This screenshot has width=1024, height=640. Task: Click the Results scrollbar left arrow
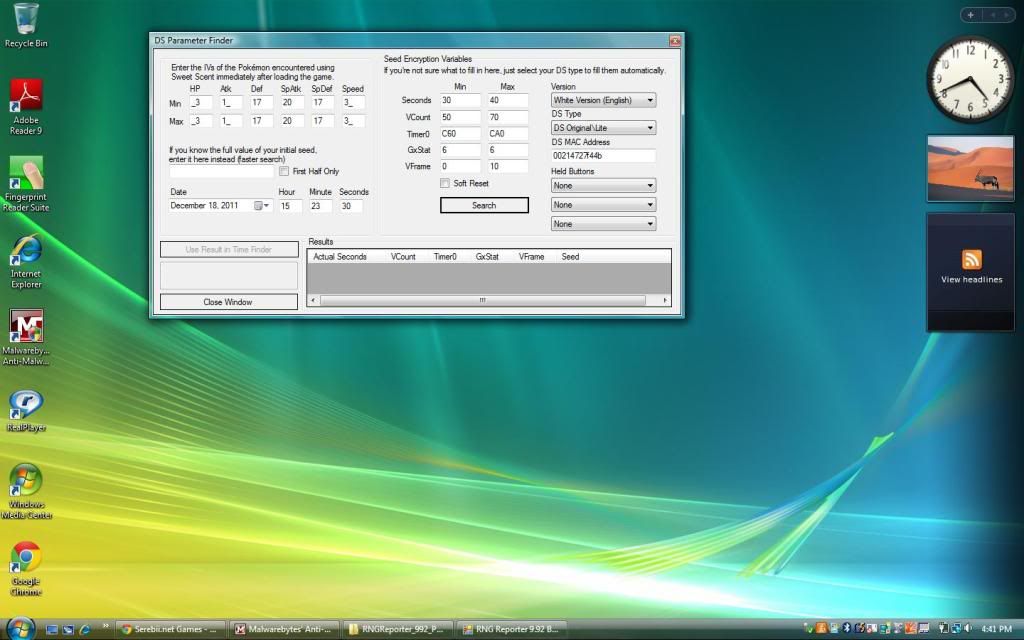(313, 300)
